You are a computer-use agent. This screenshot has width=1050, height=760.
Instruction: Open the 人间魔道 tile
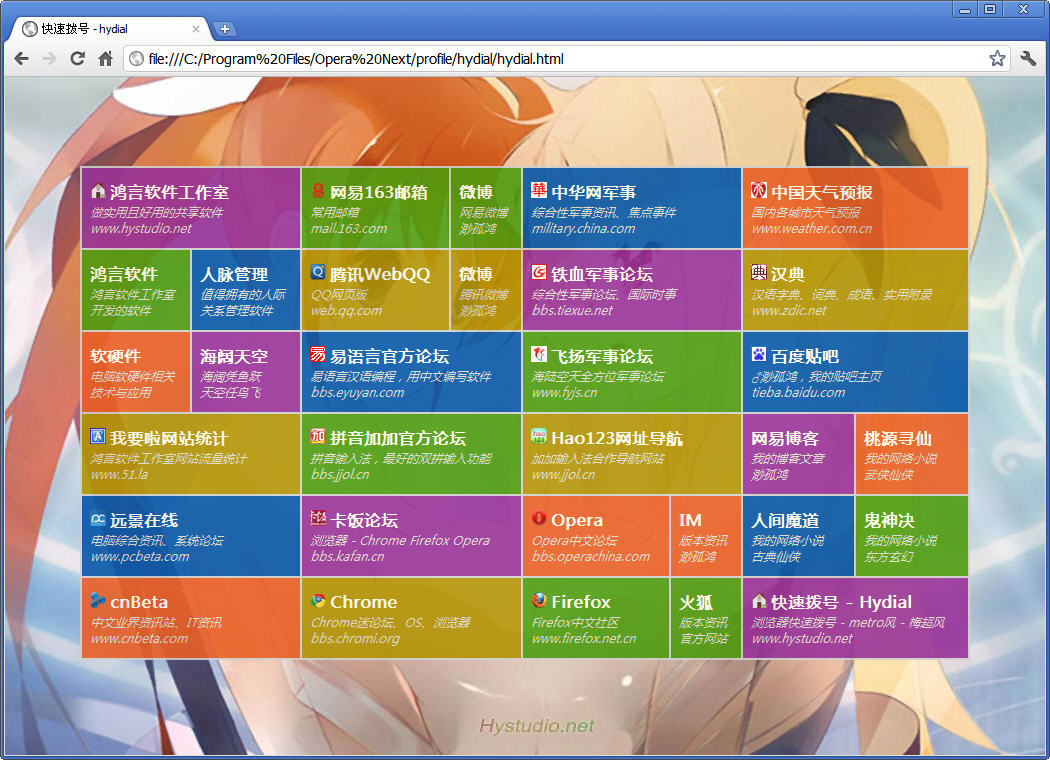(798, 536)
